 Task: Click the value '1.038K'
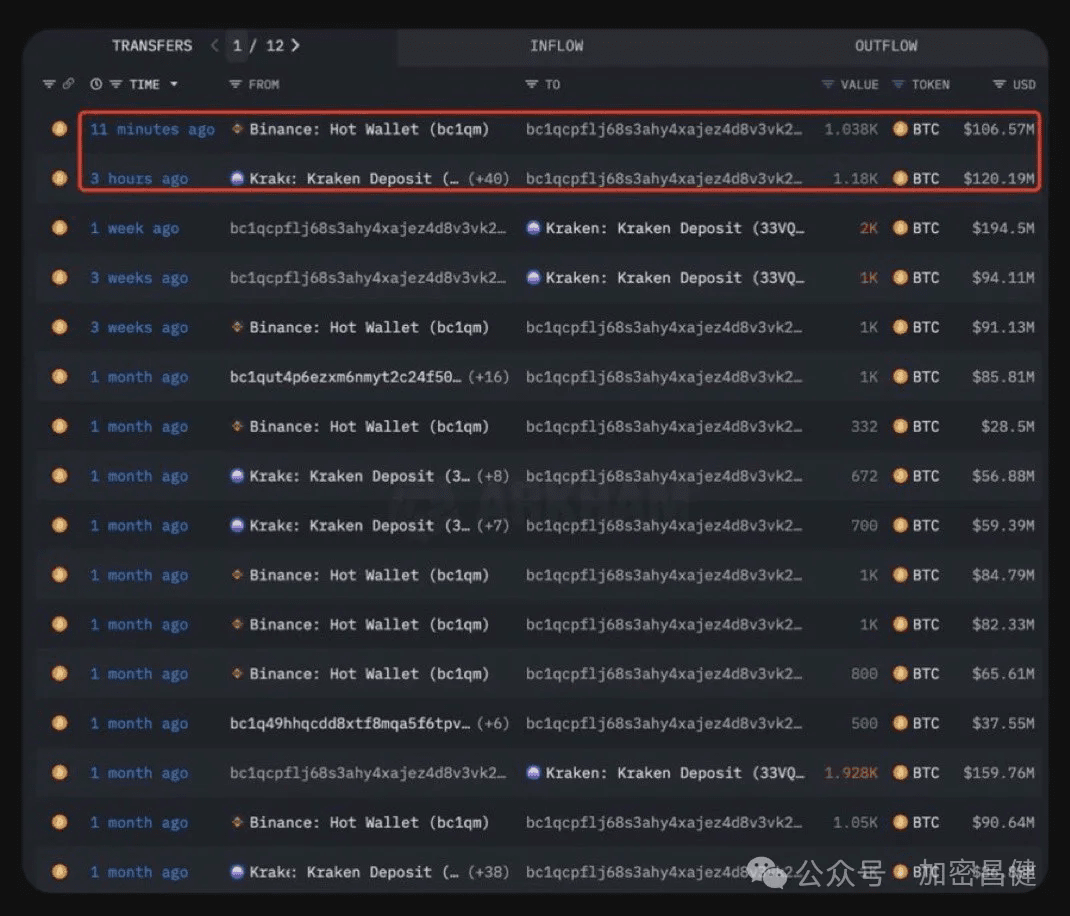click(851, 129)
